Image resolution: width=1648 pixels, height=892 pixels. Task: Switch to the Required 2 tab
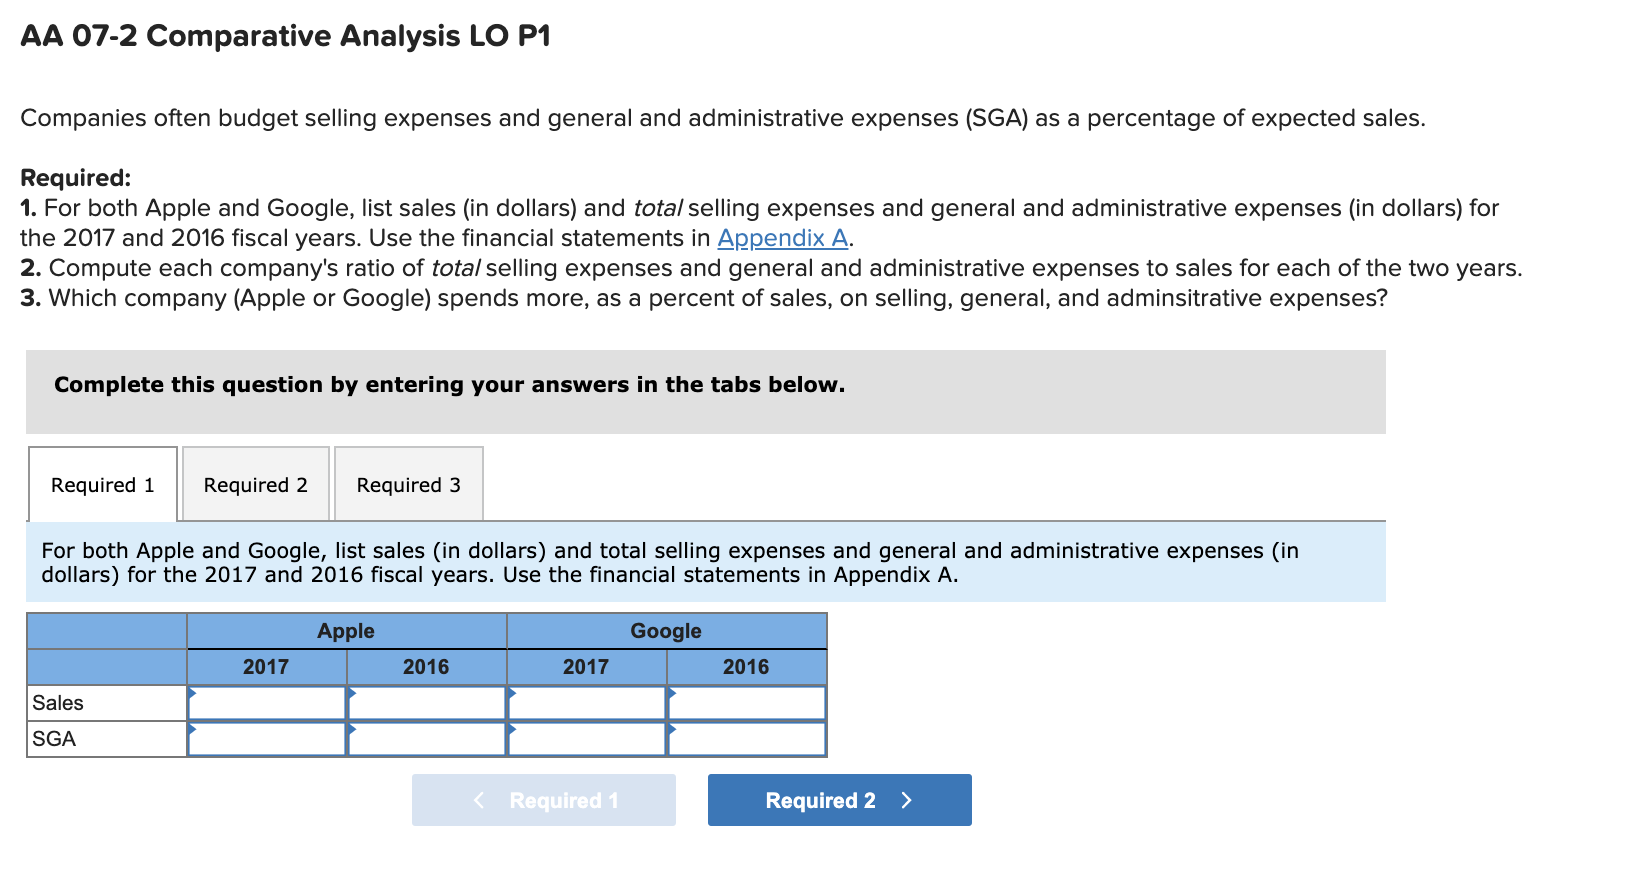pyautogui.click(x=255, y=484)
